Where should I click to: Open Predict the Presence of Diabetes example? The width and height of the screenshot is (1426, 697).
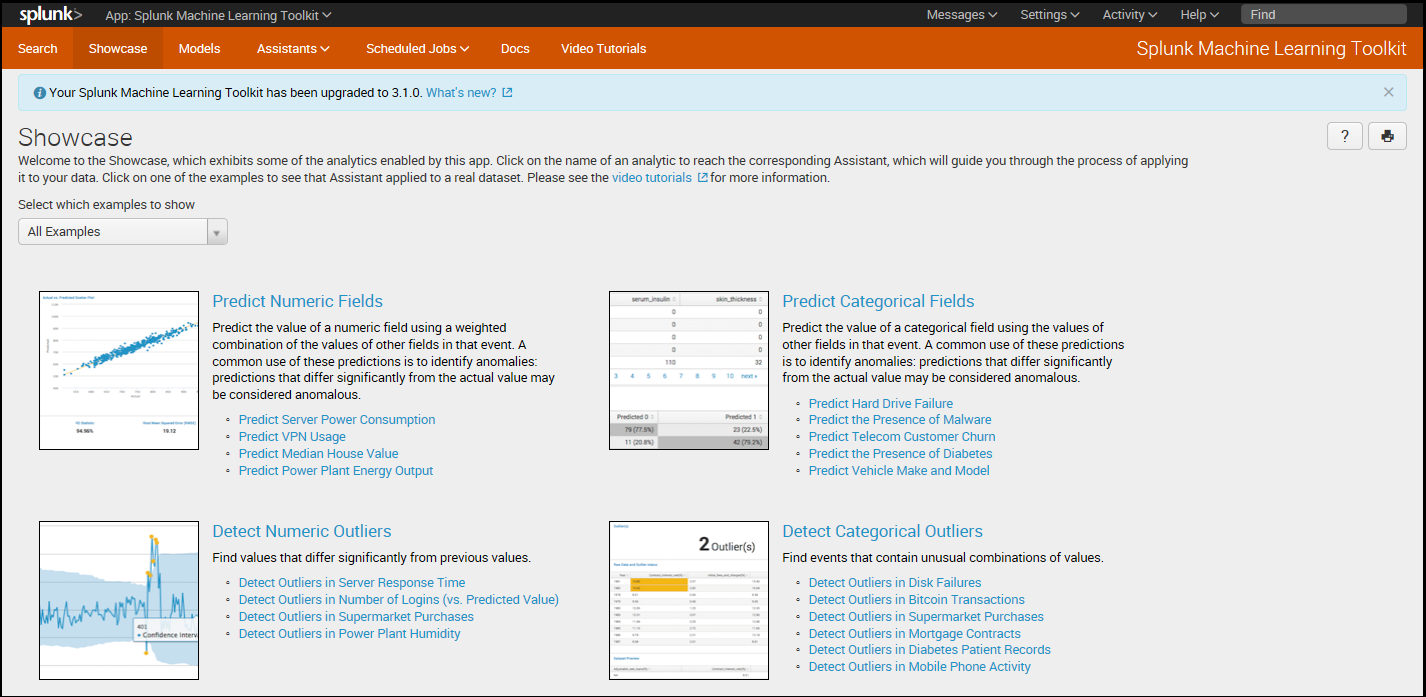(x=900, y=454)
